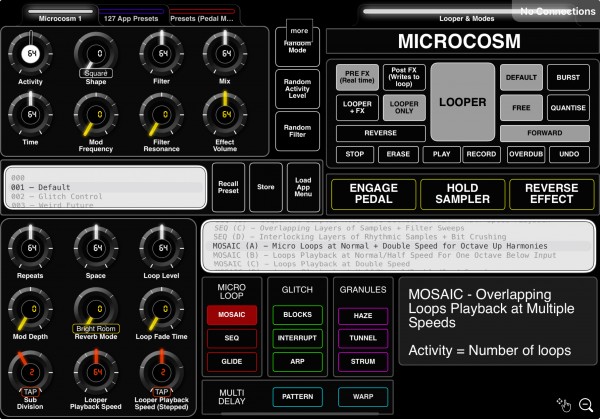Viewport: 600px width, 419px height.
Task: Click the Time knob
Action: click(30, 114)
